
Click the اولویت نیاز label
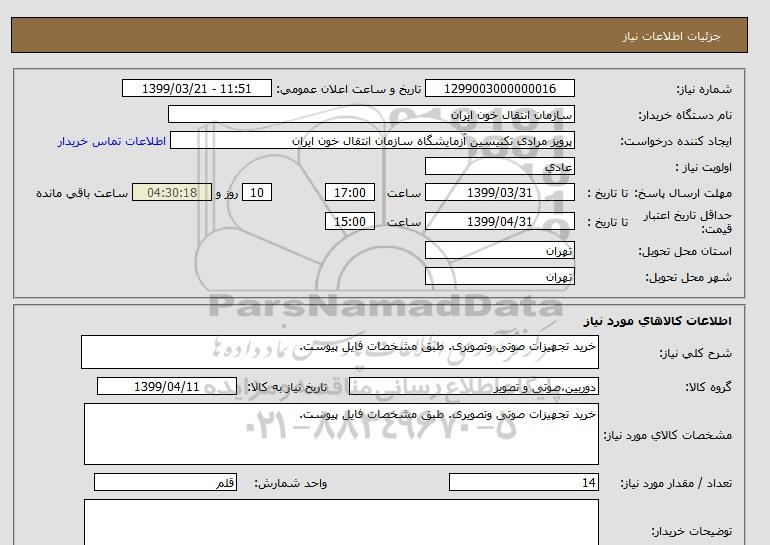tap(704, 167)
